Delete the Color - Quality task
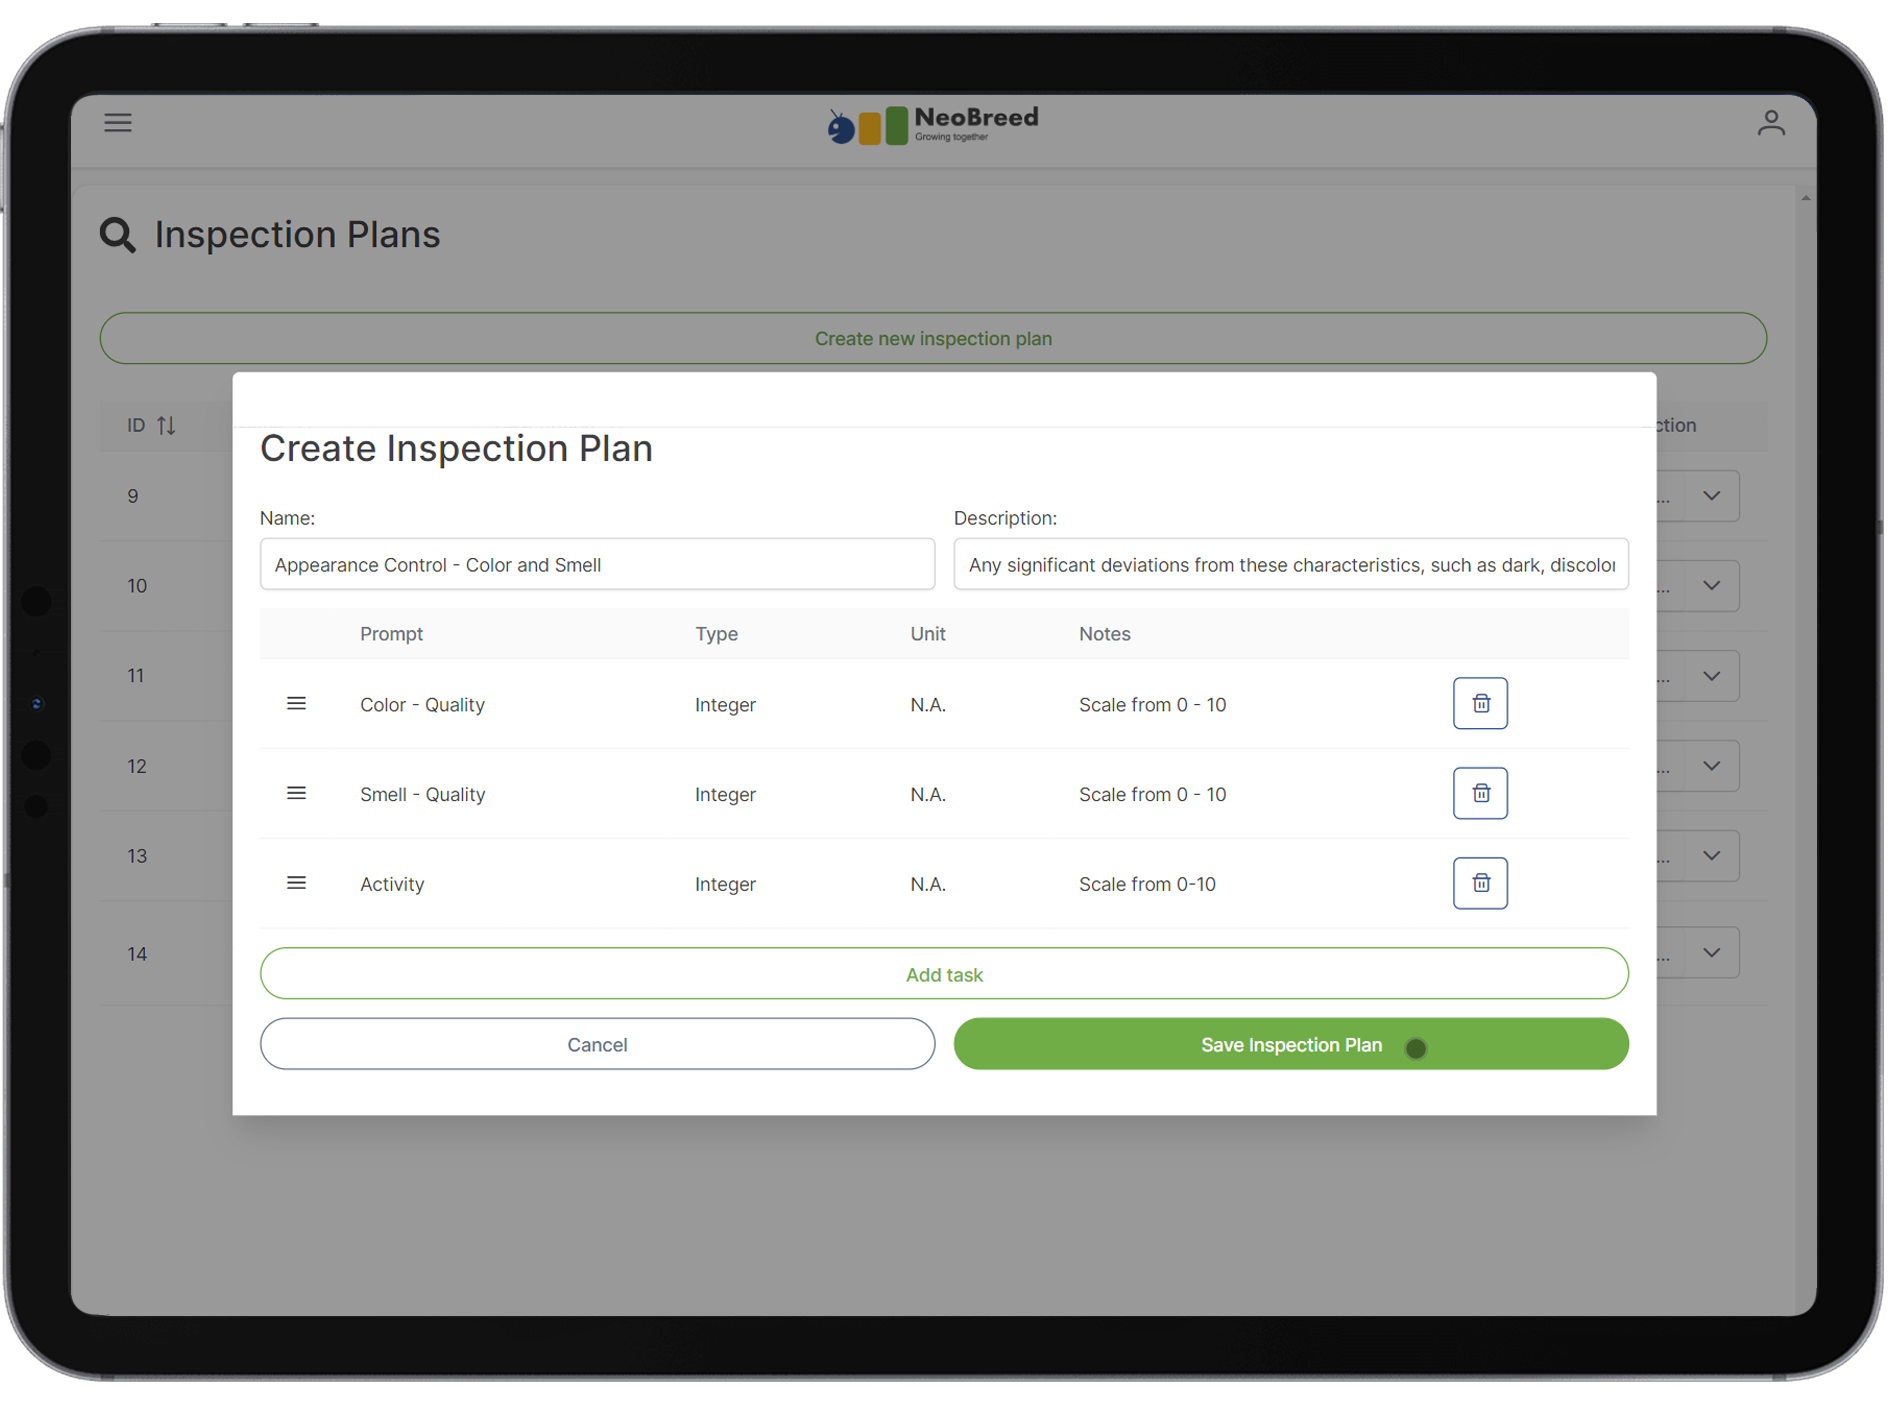This screenshot has height=1417, width=1890. click(1480, 704)
